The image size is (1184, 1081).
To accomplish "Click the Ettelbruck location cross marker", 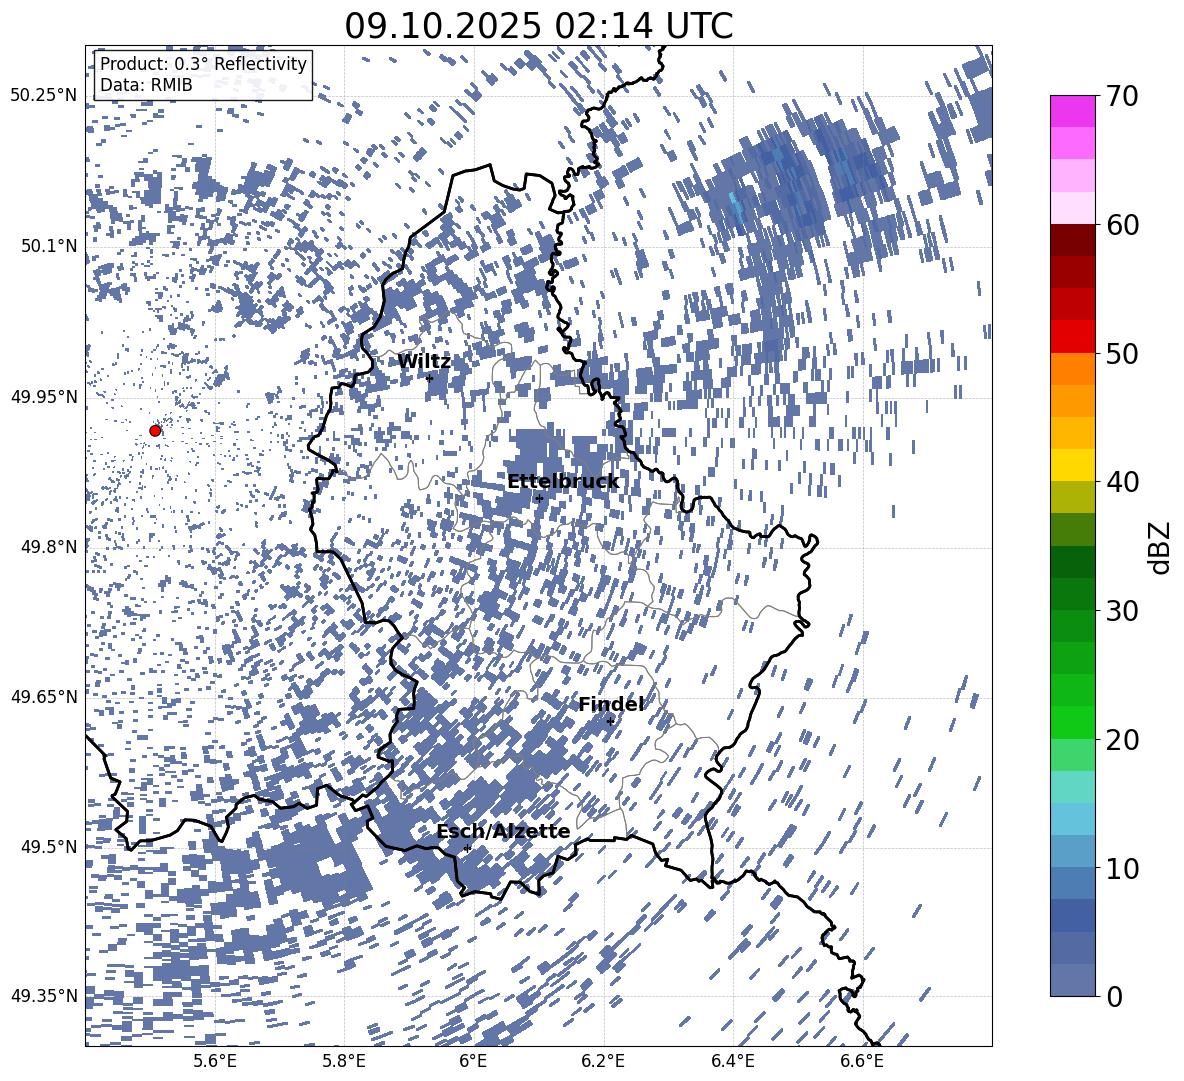I will [538, 498].
